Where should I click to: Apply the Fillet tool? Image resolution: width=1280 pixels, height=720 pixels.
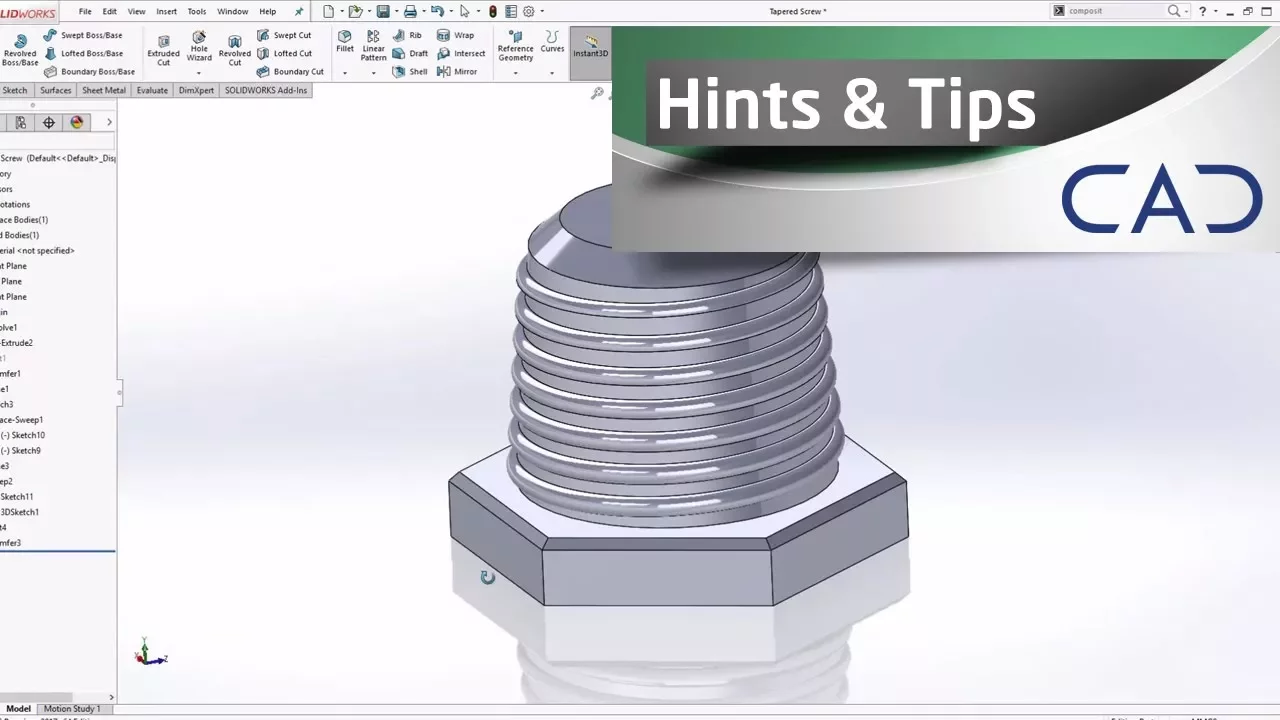345,42
